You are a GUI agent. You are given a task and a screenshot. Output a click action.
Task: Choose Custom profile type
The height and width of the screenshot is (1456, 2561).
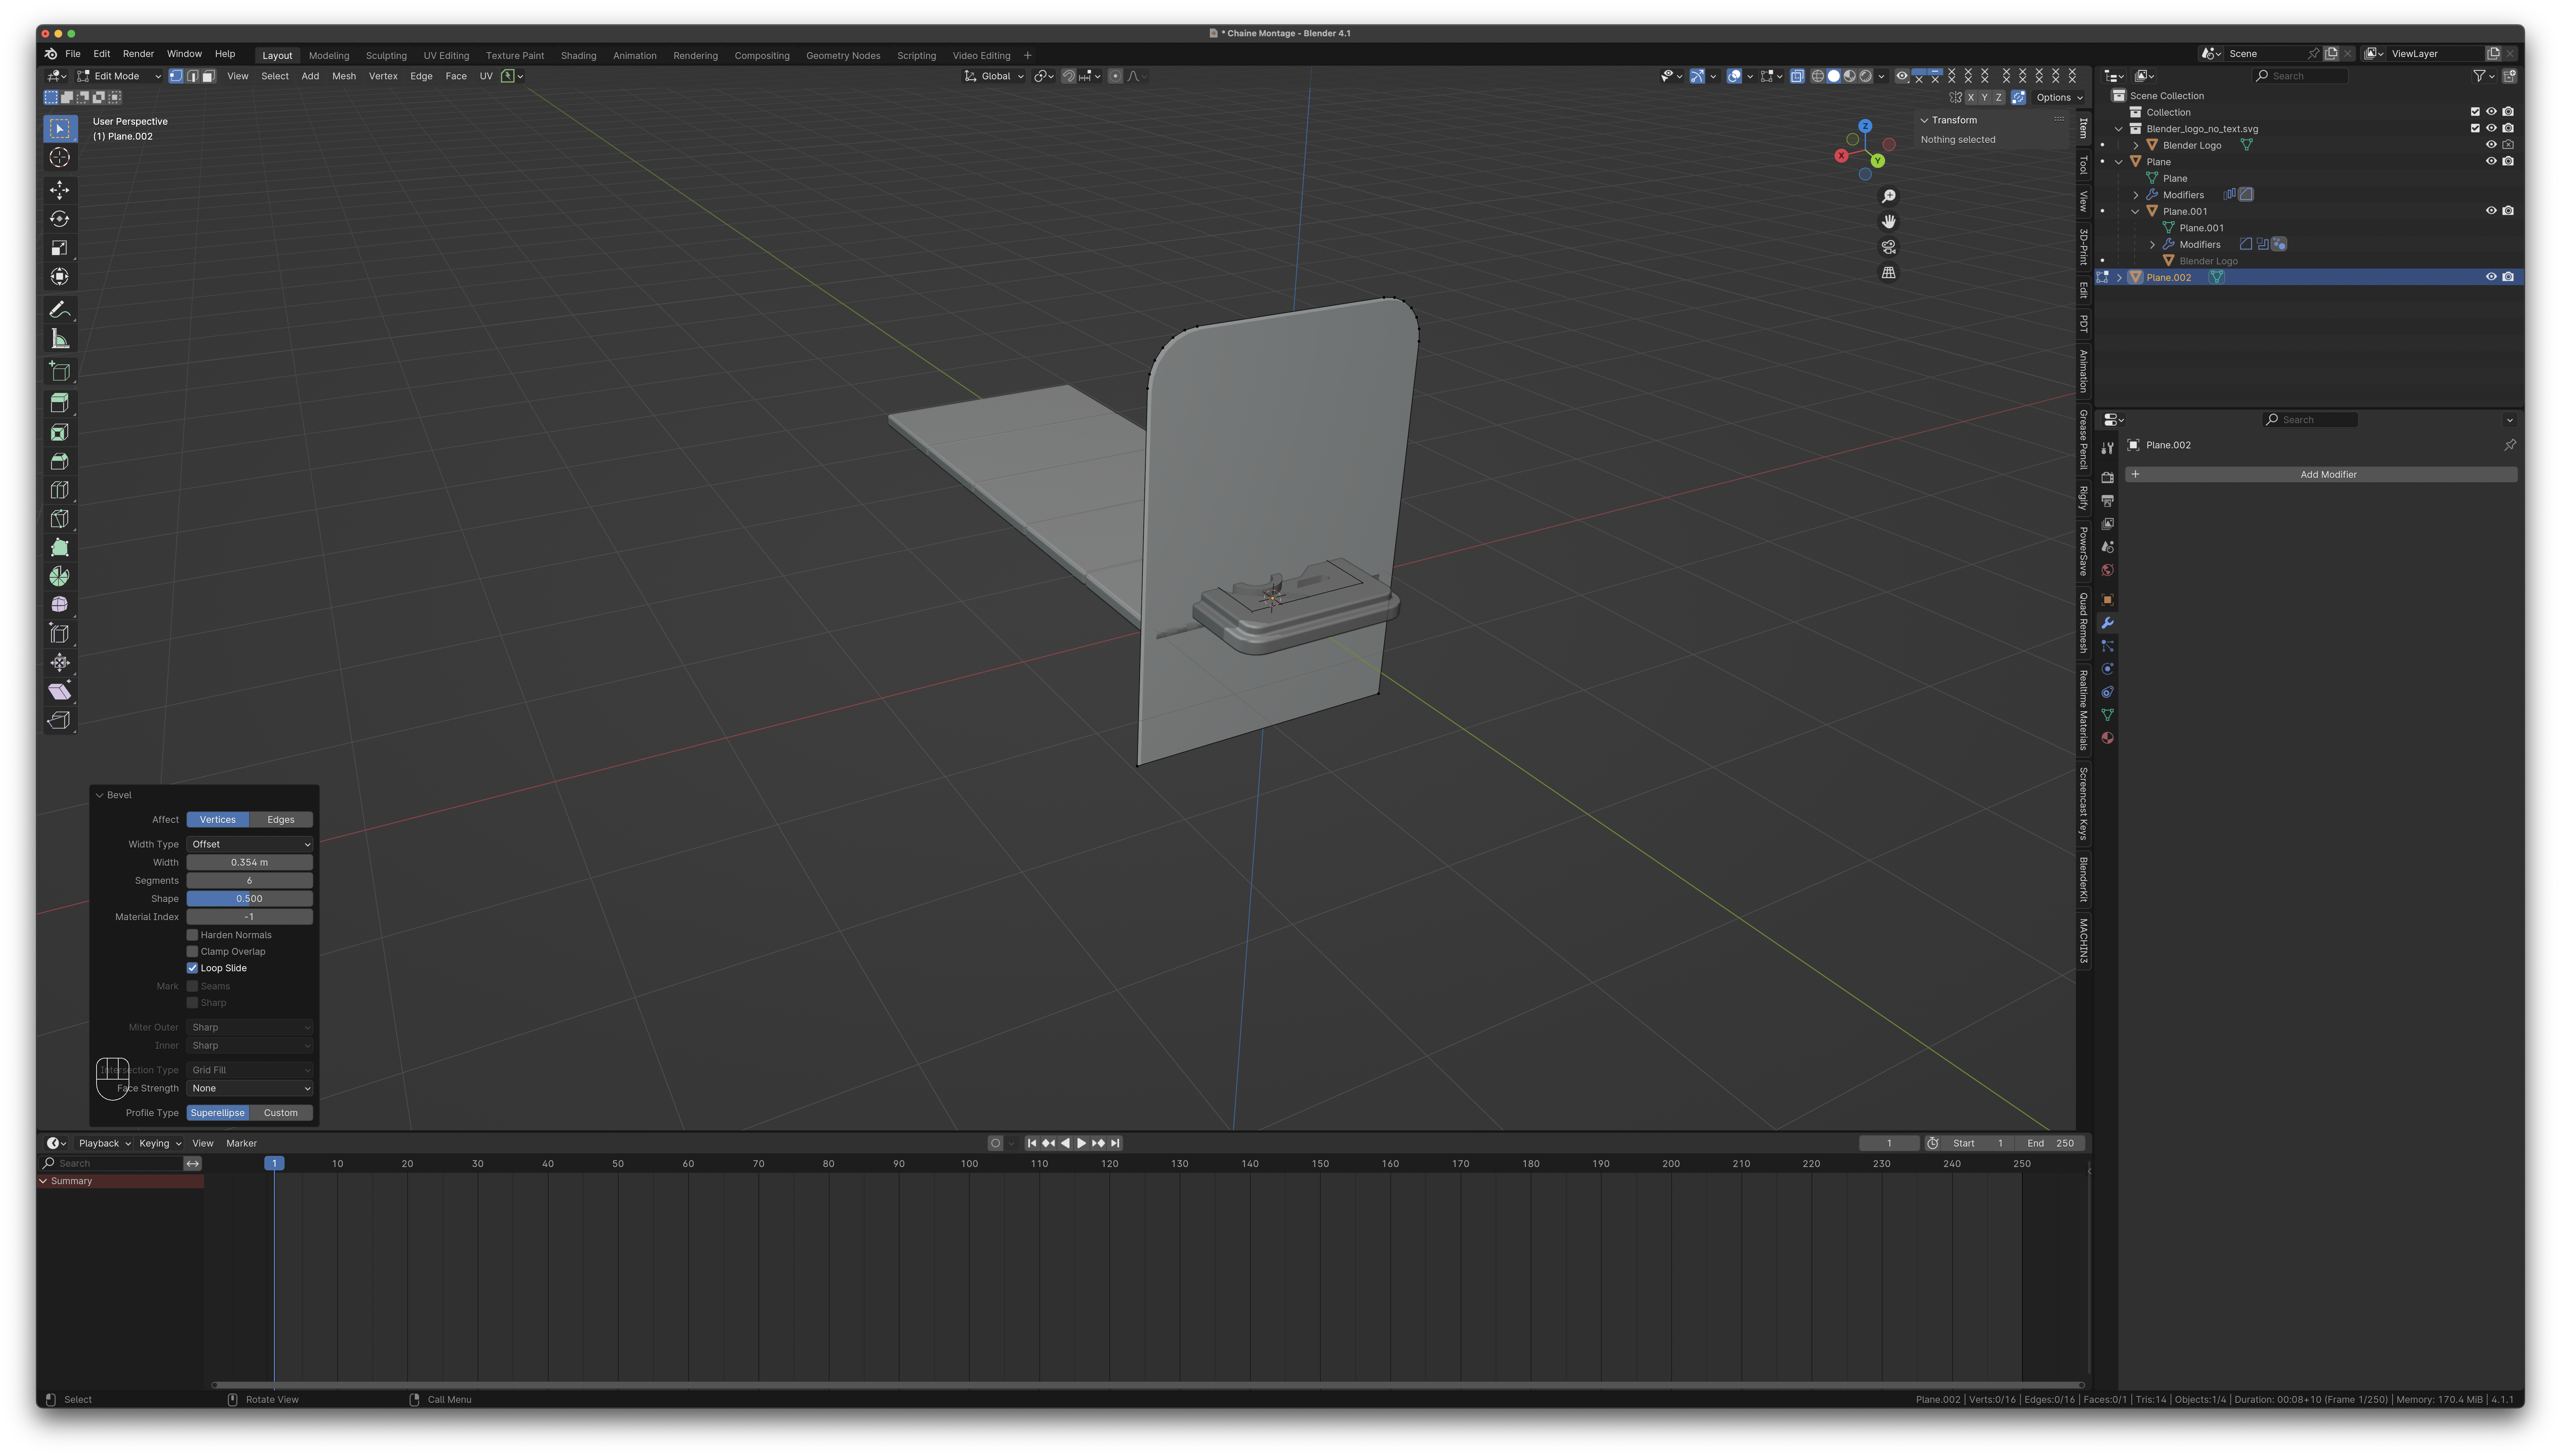click(x=281, y=1113)
